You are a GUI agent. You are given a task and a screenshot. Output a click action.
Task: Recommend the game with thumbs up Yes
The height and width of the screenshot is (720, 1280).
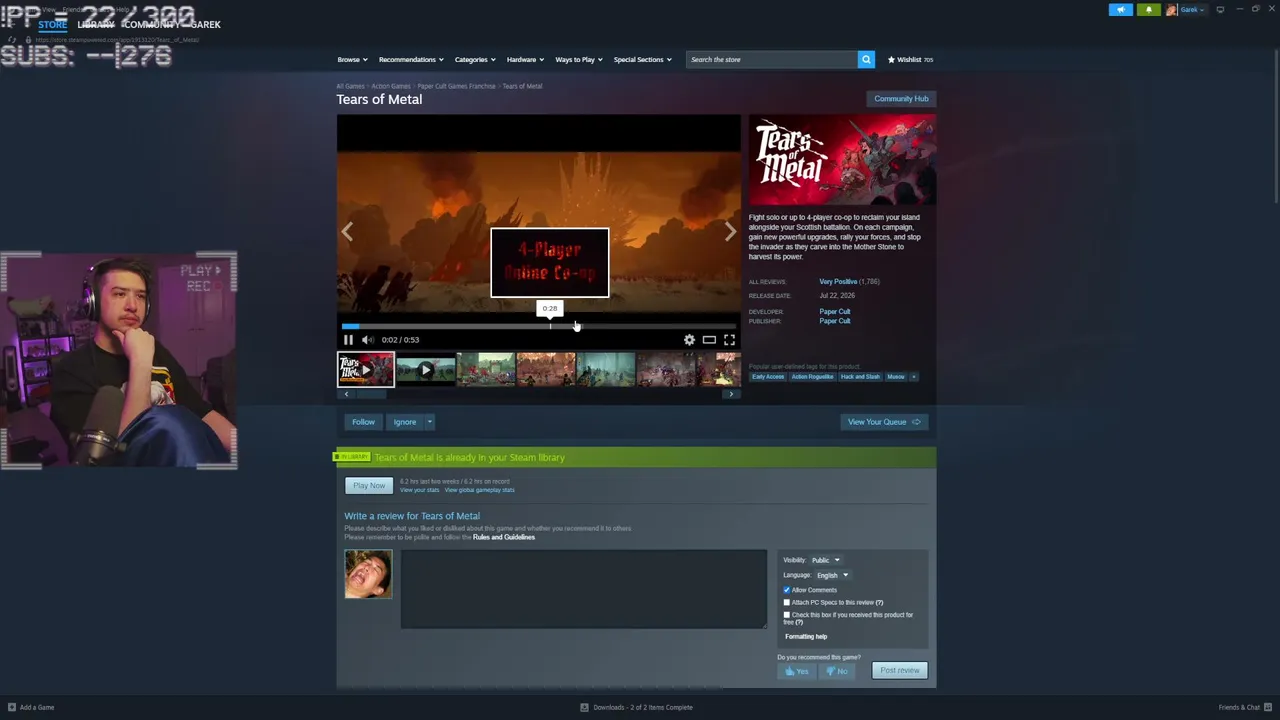[797, 671]
